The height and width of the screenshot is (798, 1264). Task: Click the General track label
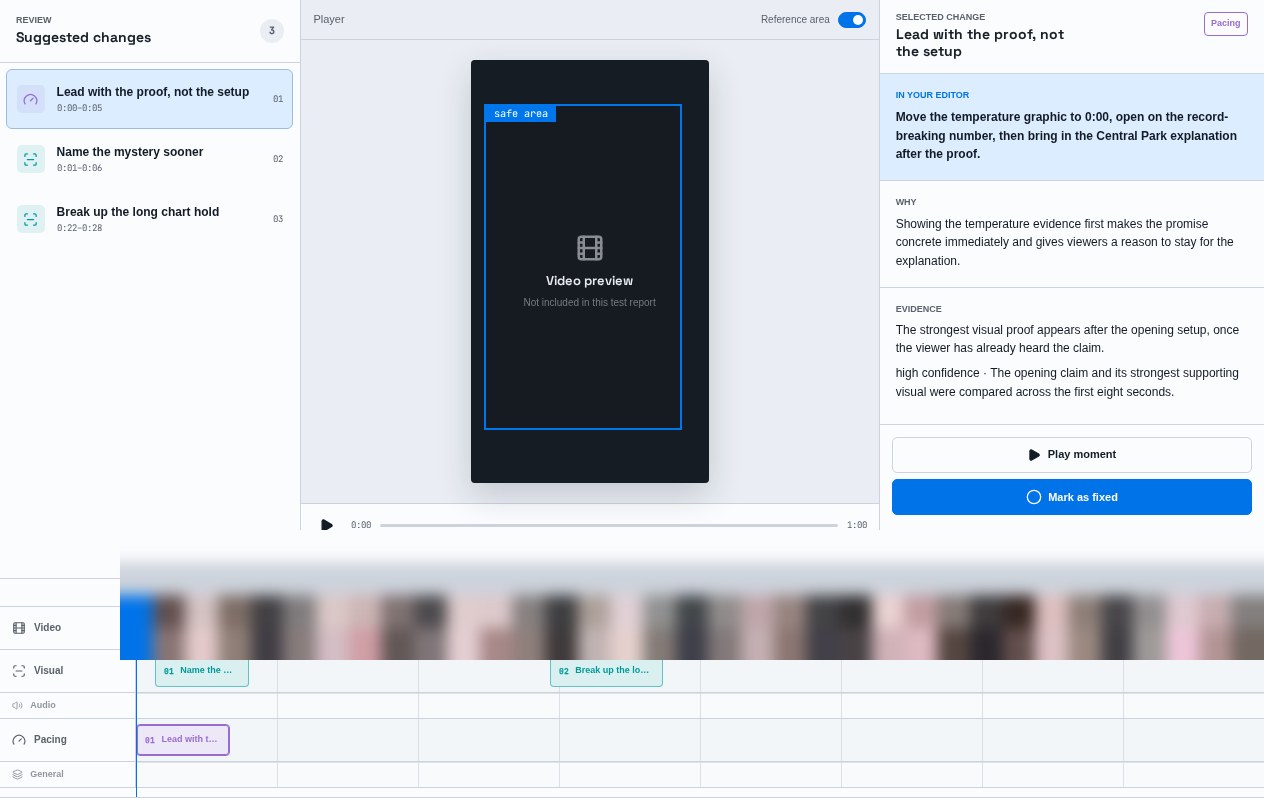pyautogui.click(x=47, y=775)
